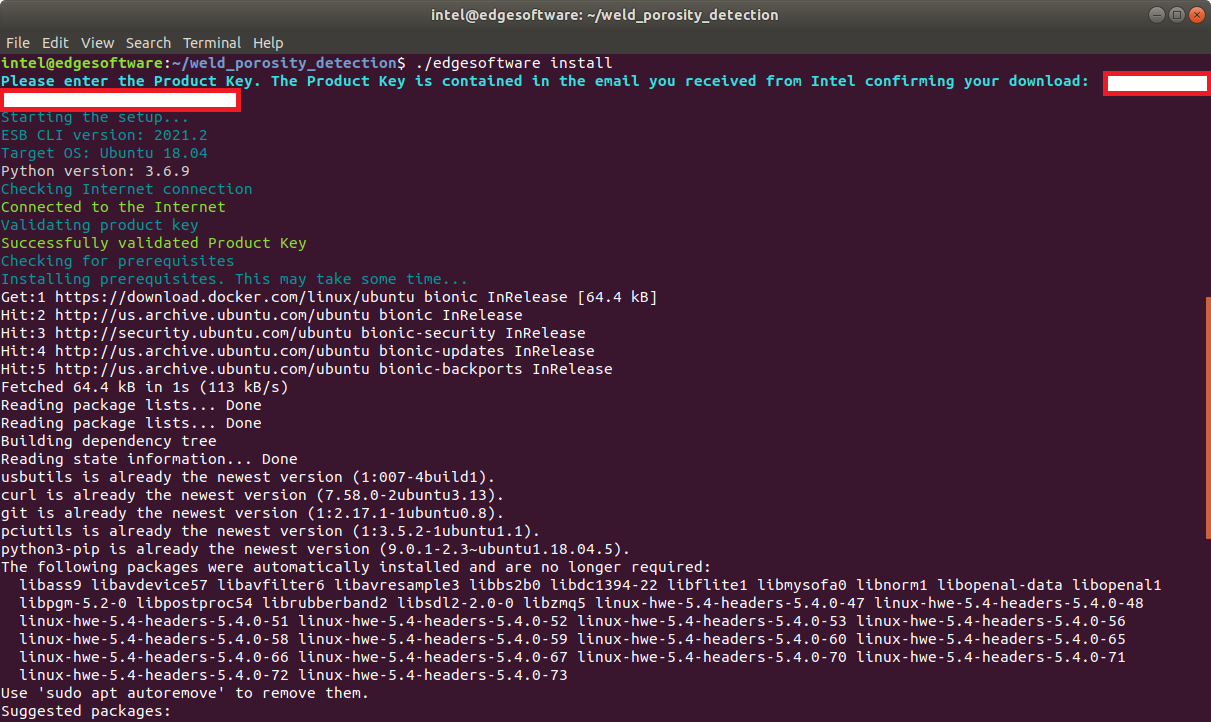Maximize the terminal window
The image size is (1211, 722).
pyautogui.click(x=1175, y=15)
